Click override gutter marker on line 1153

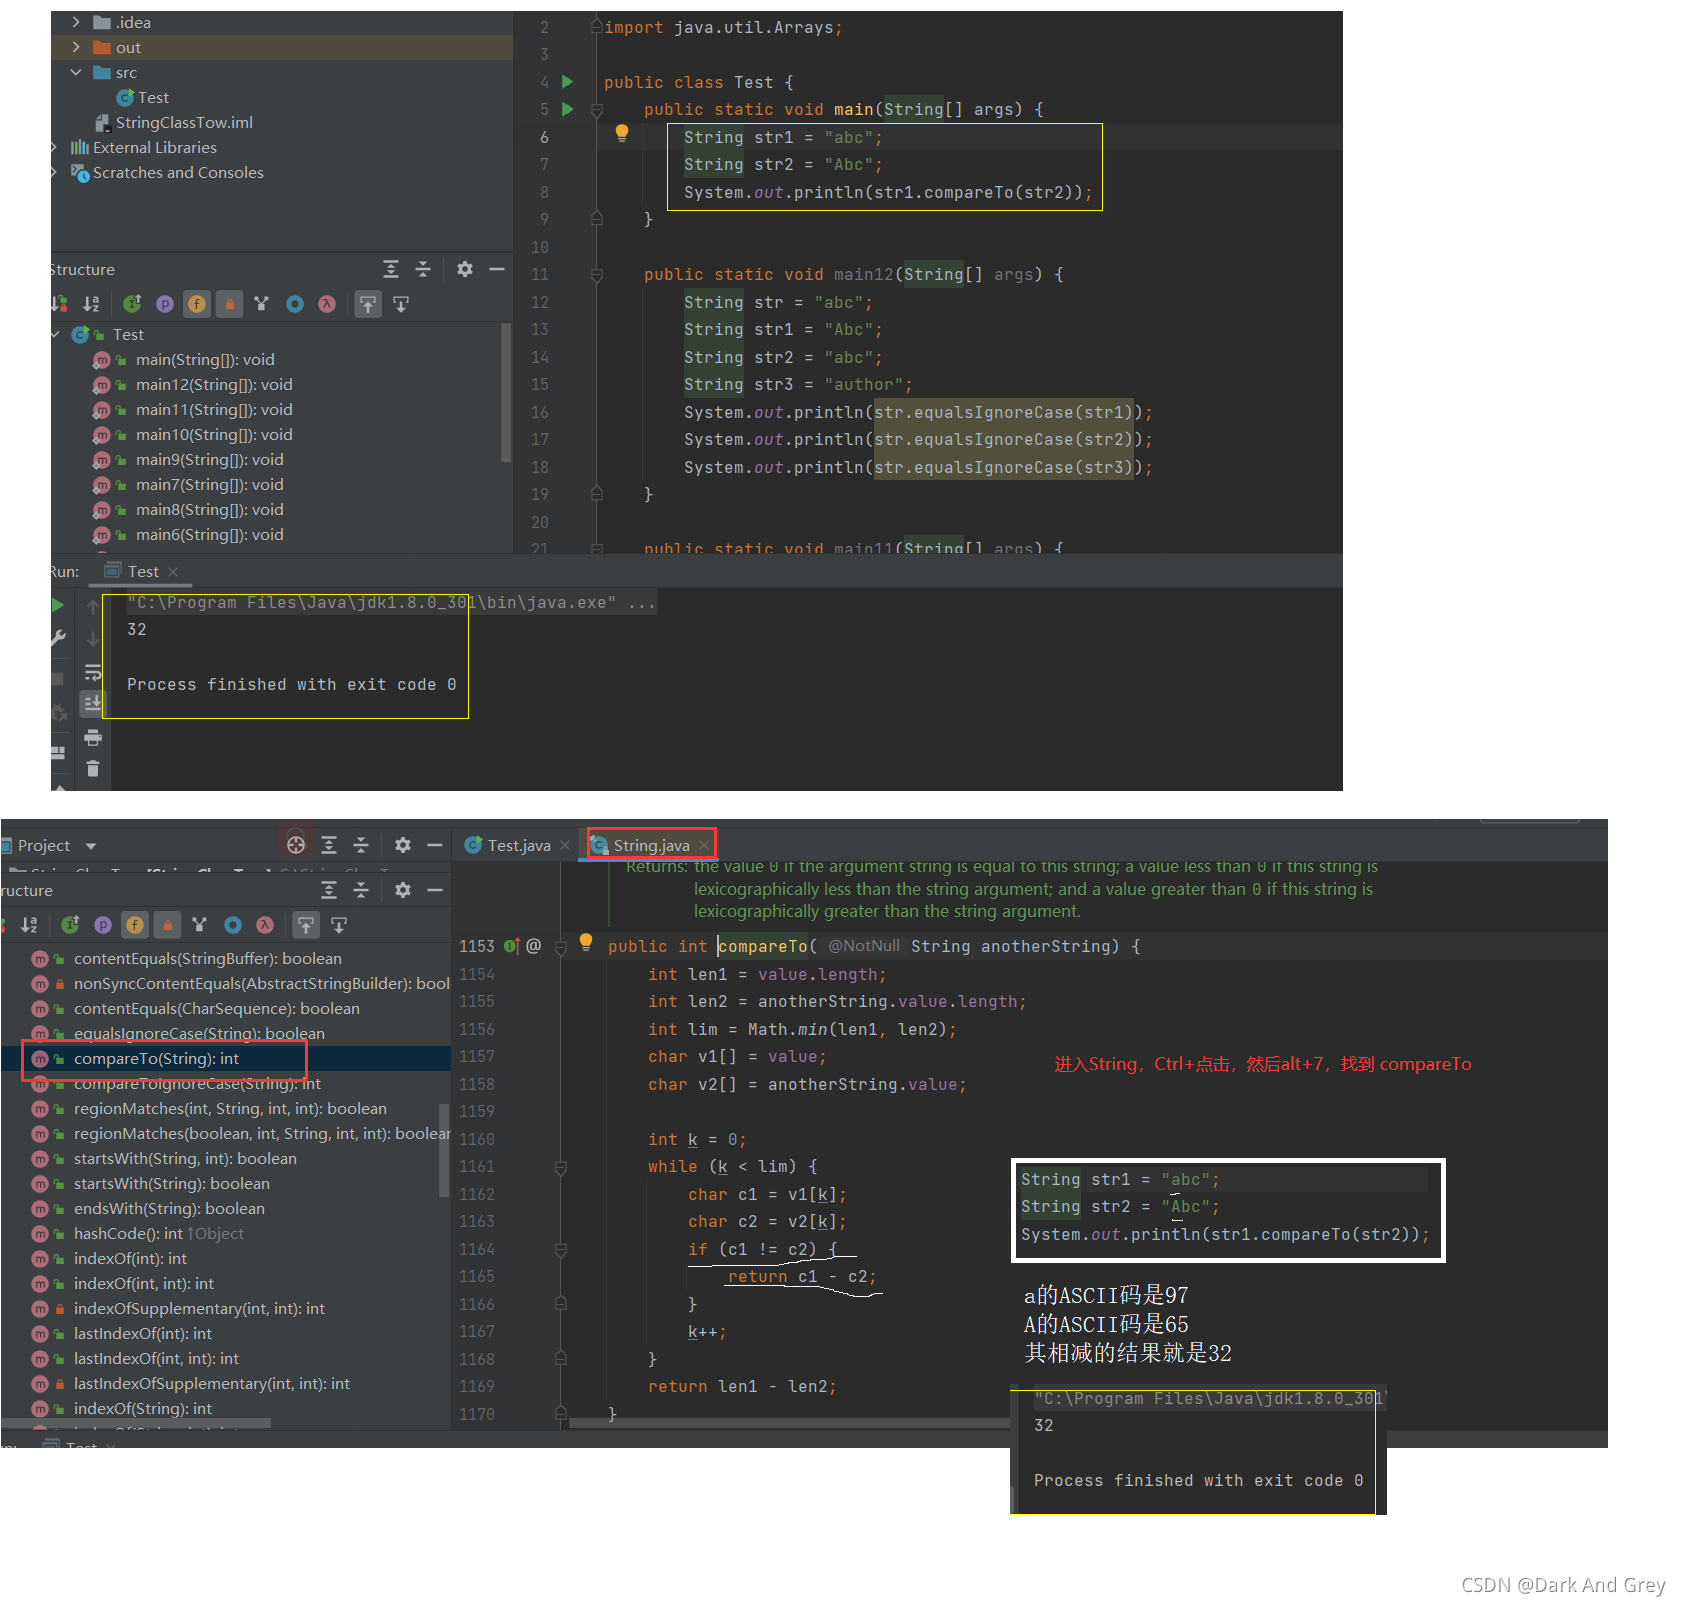512,946
